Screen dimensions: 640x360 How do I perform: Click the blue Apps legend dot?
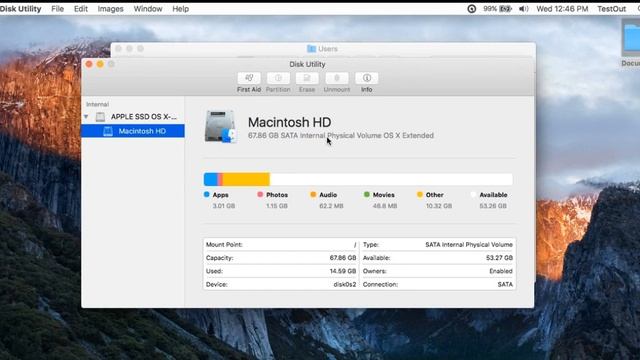(207, 195)
